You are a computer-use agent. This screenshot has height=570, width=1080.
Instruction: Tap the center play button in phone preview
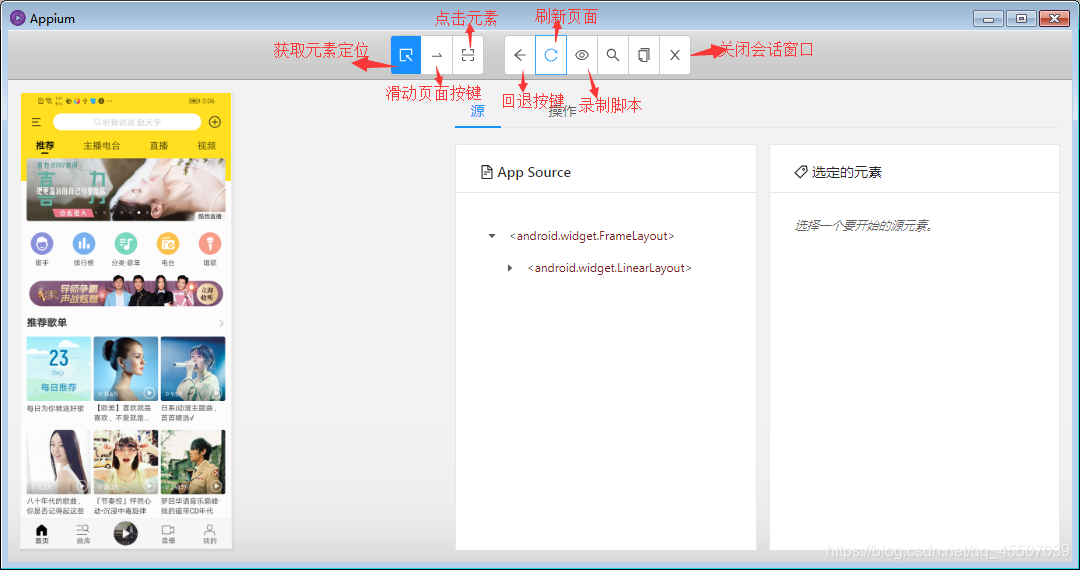125,533
